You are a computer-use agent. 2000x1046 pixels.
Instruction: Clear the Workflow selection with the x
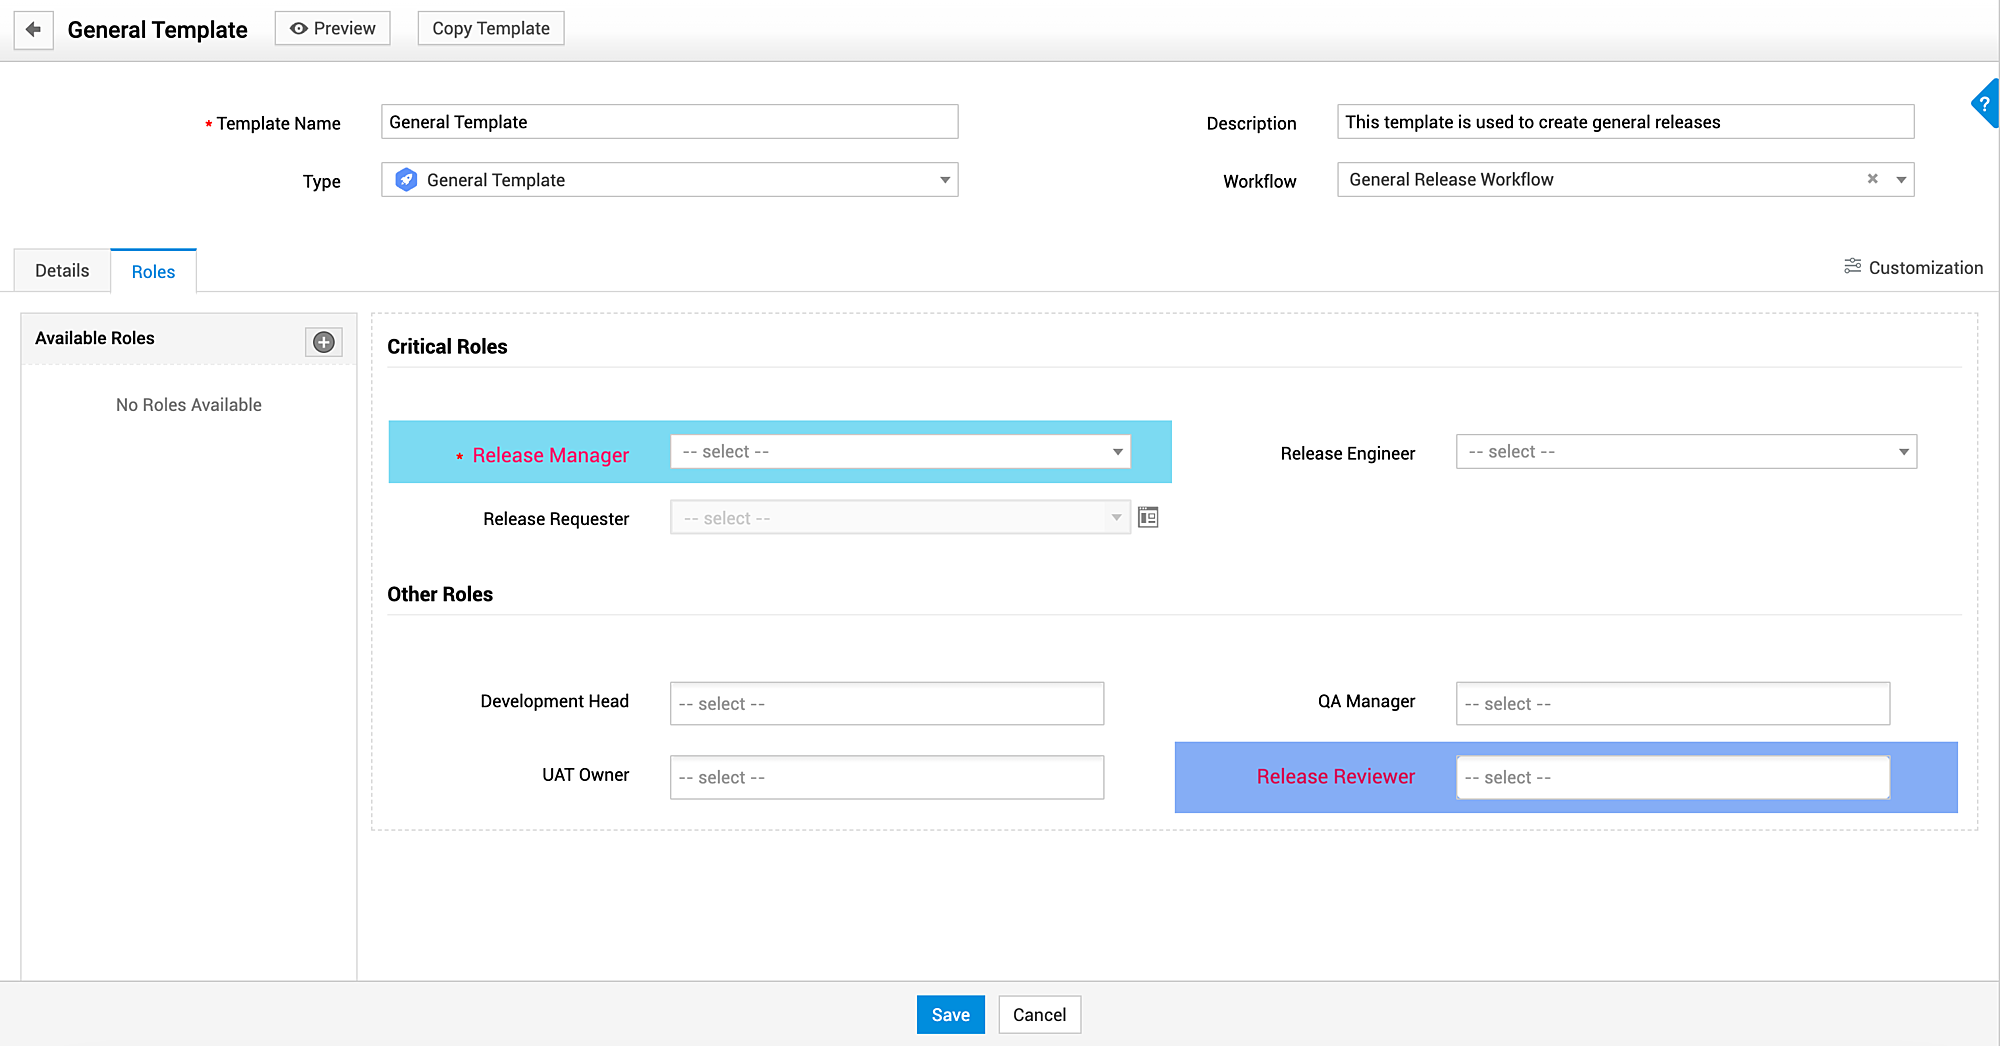coord(1872,179)
